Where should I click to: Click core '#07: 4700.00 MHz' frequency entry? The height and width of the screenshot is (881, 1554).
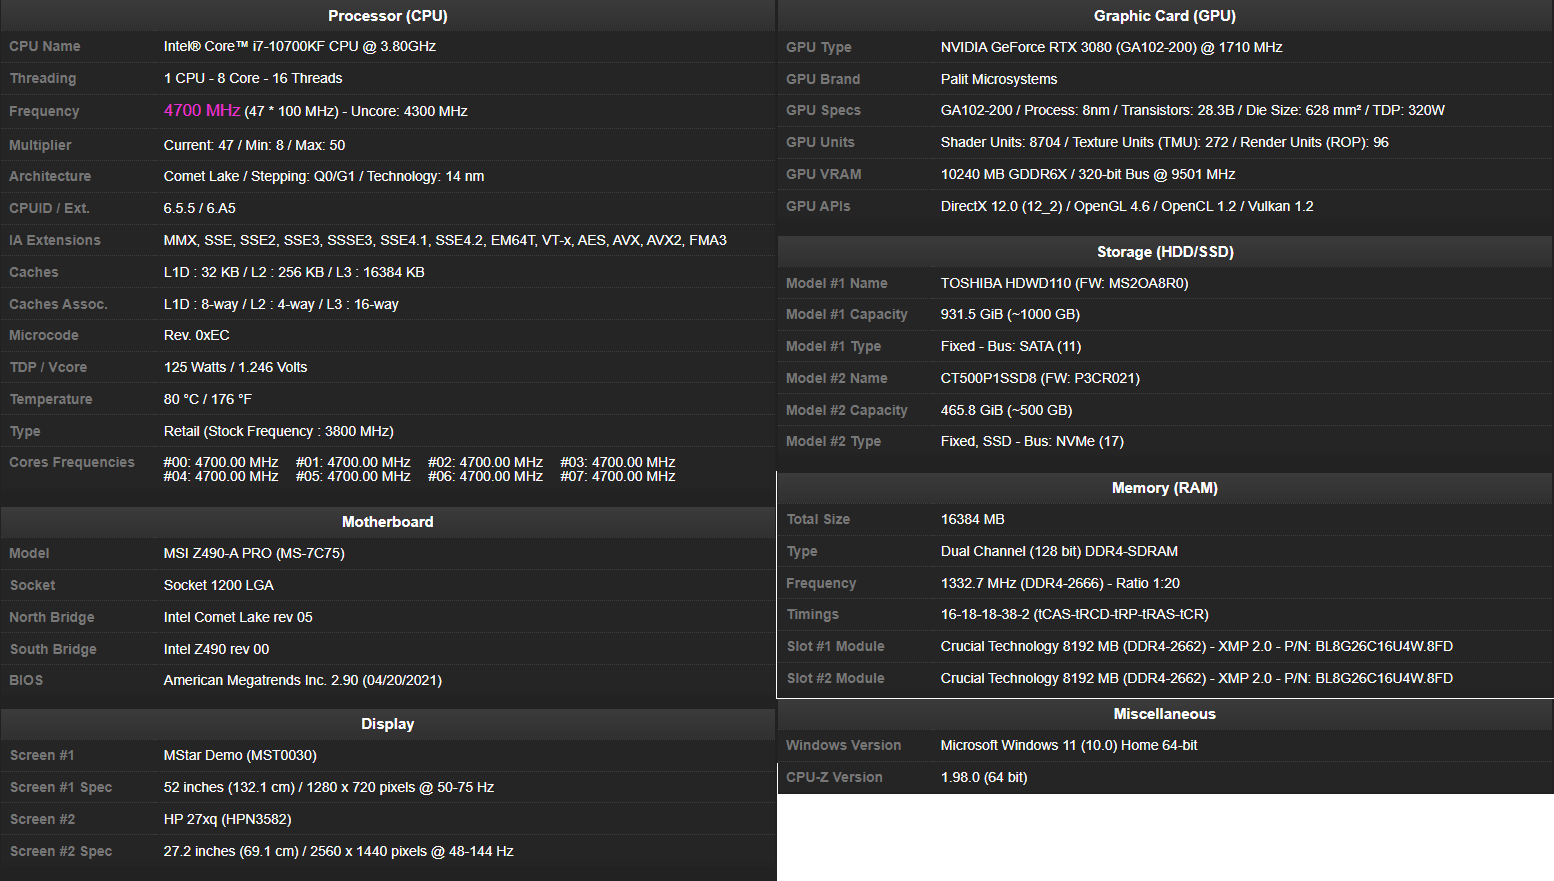618,476
